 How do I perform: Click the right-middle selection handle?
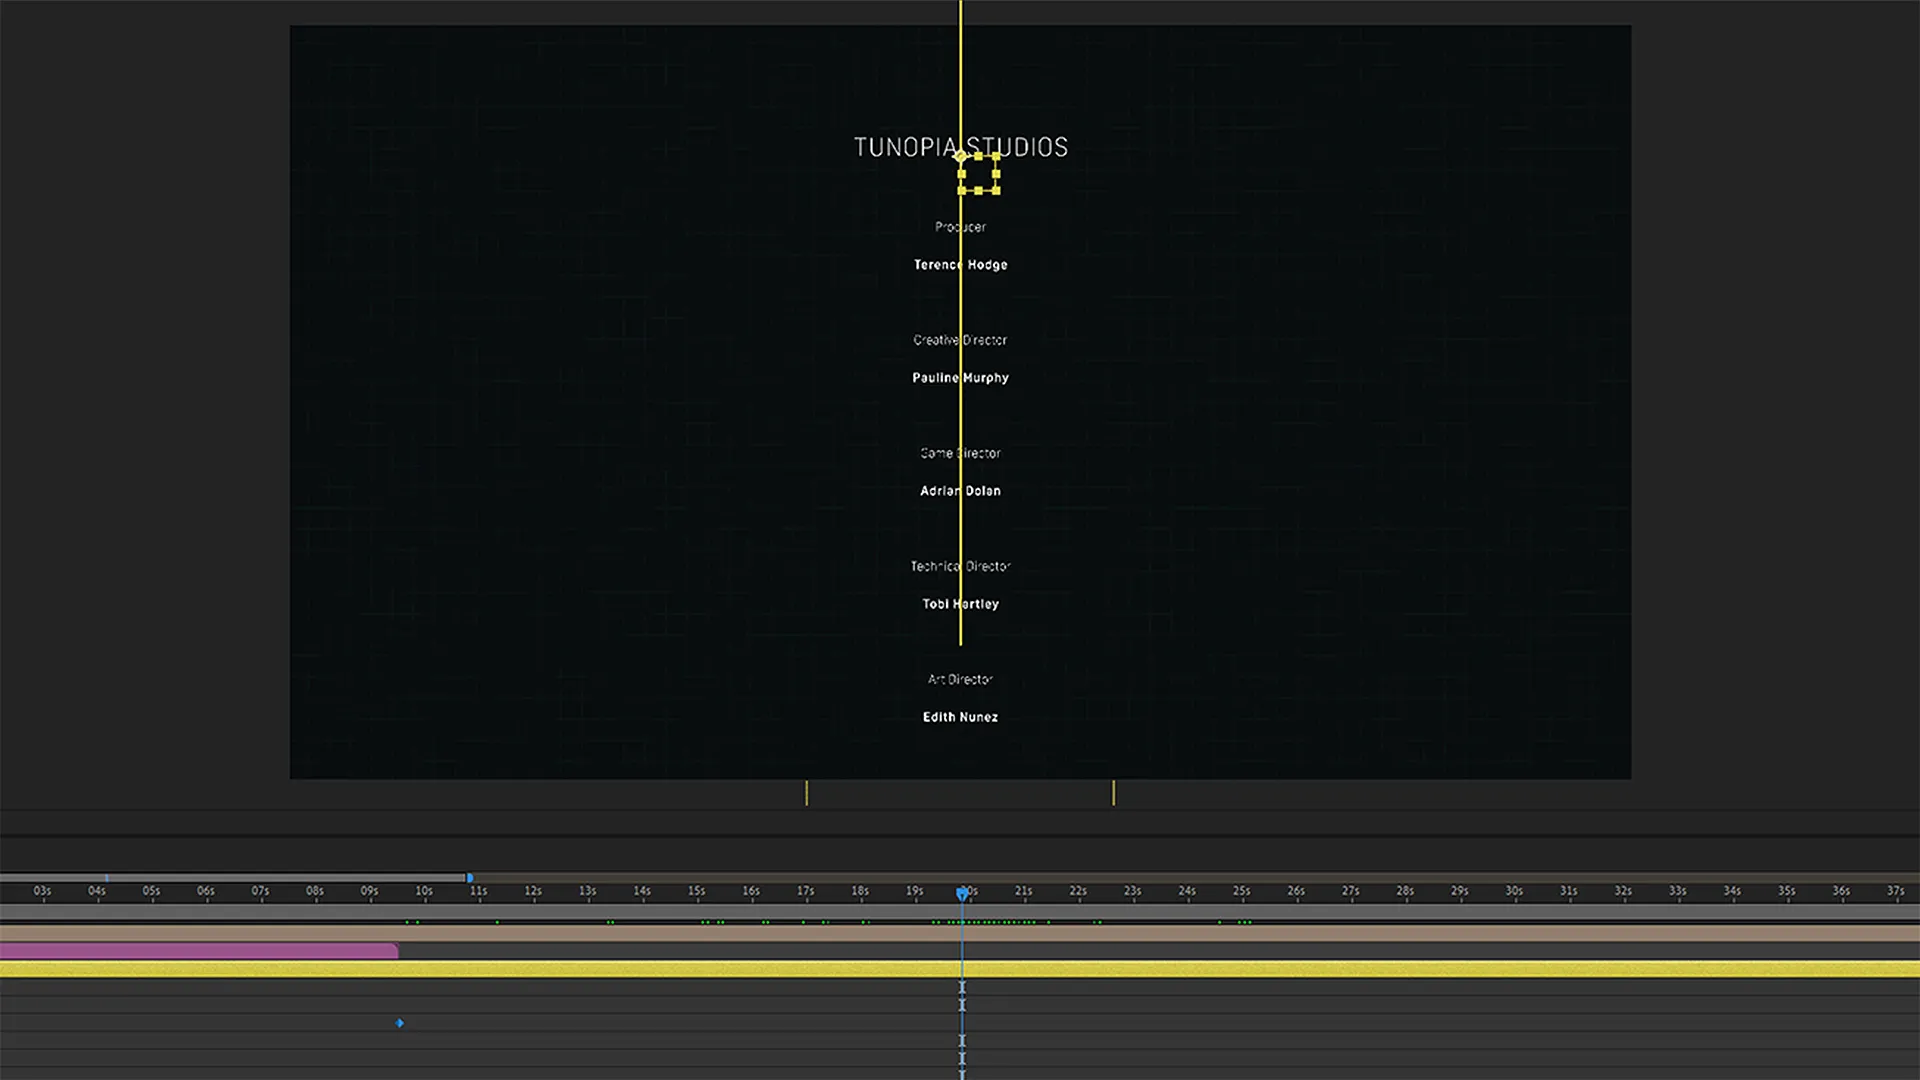coord(996,174)
